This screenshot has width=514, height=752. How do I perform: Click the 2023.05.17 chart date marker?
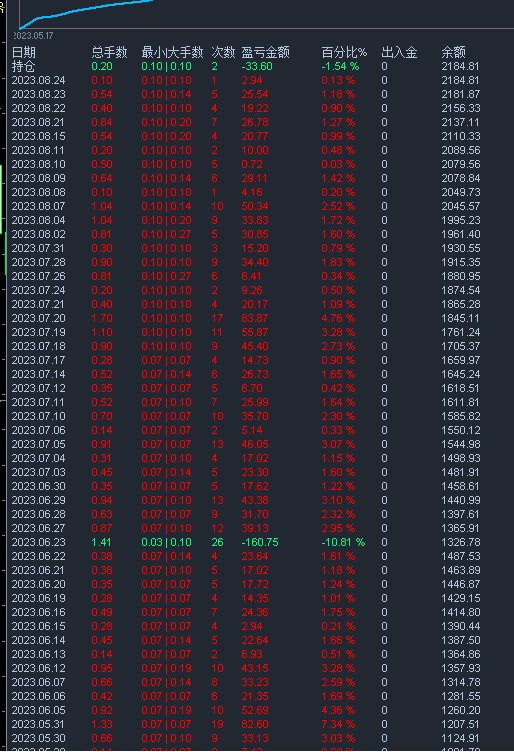[x=33, y=35]
